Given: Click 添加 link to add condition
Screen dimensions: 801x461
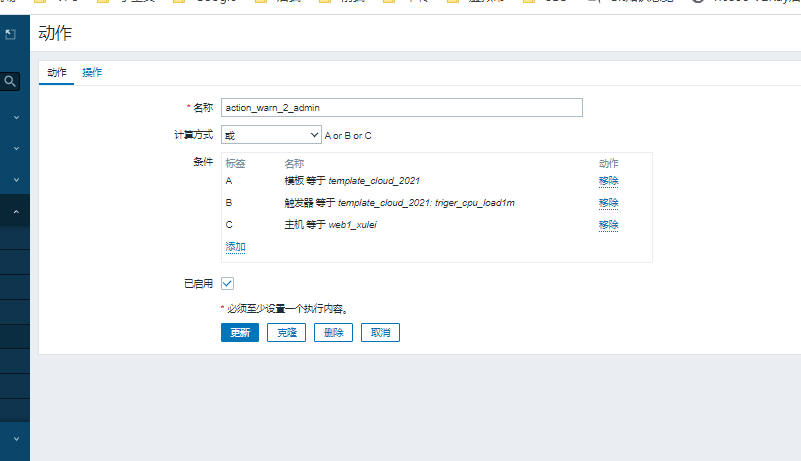Looking at the screenshot, I should tap(235, 246).
